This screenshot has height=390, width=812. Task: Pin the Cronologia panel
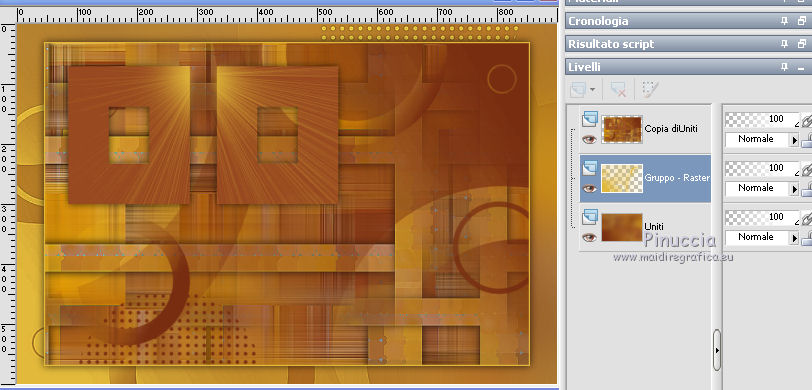point(785,21)
